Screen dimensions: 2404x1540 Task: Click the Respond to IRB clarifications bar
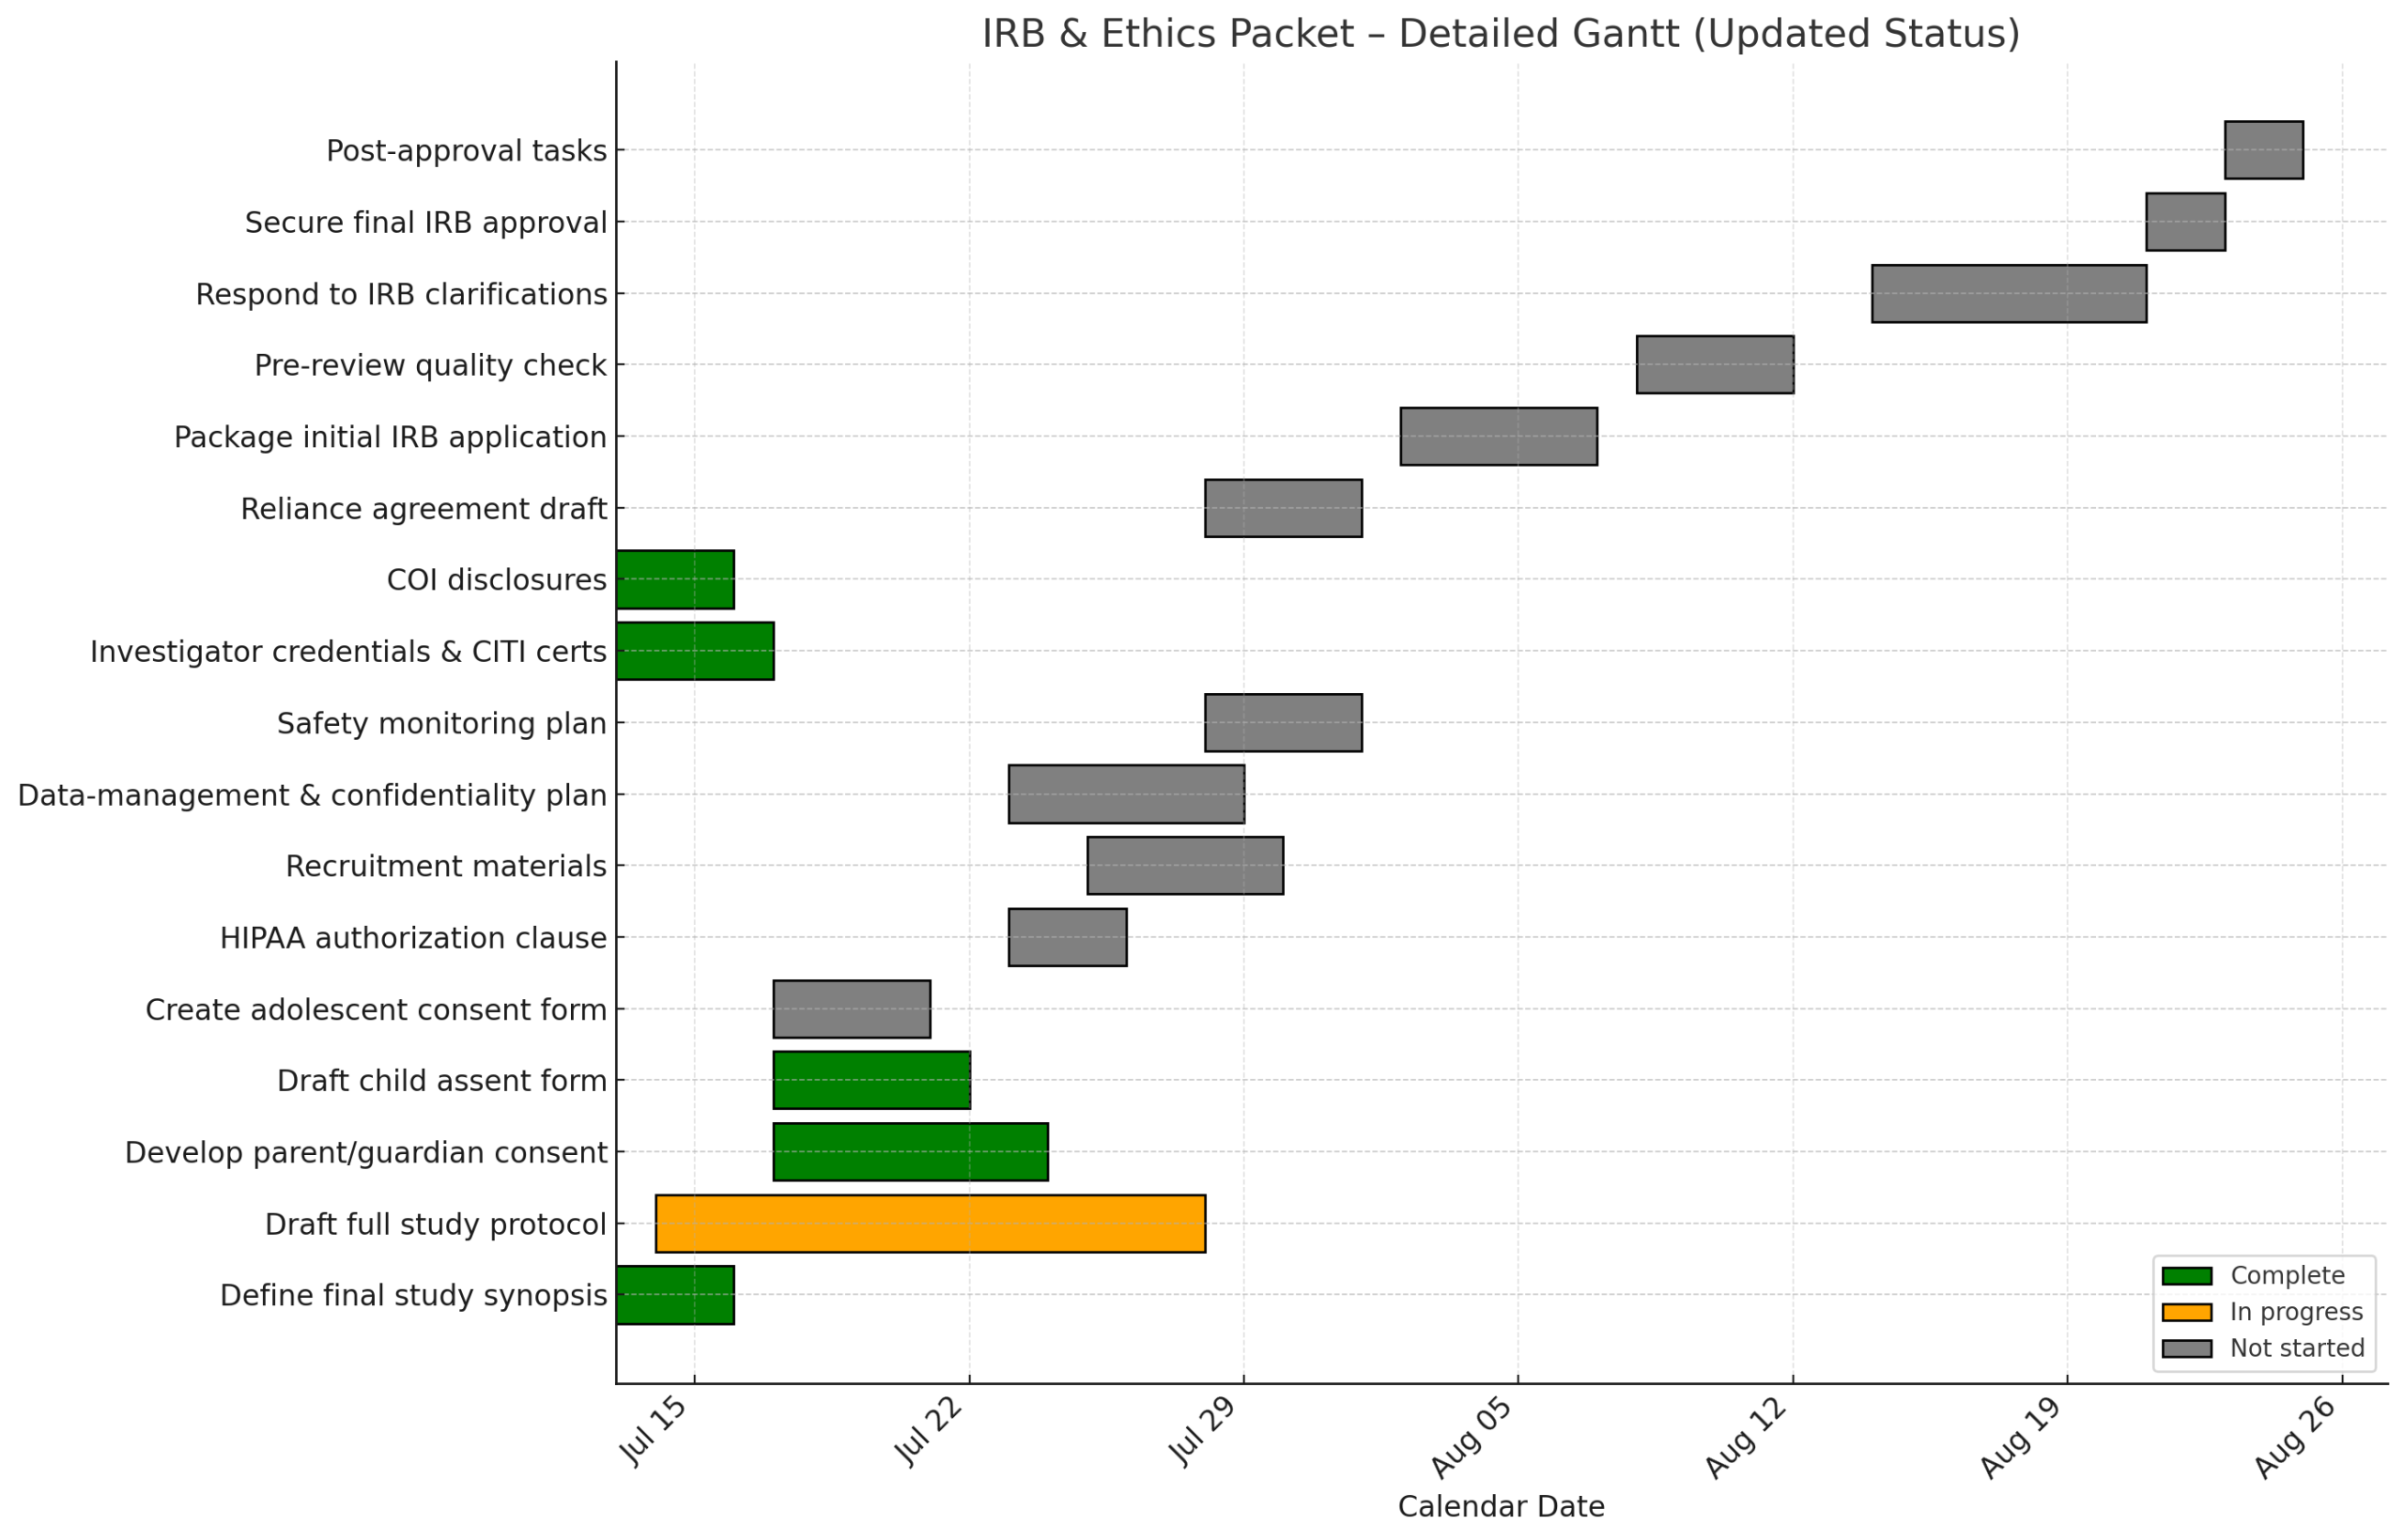click(x=2008, y=294)
